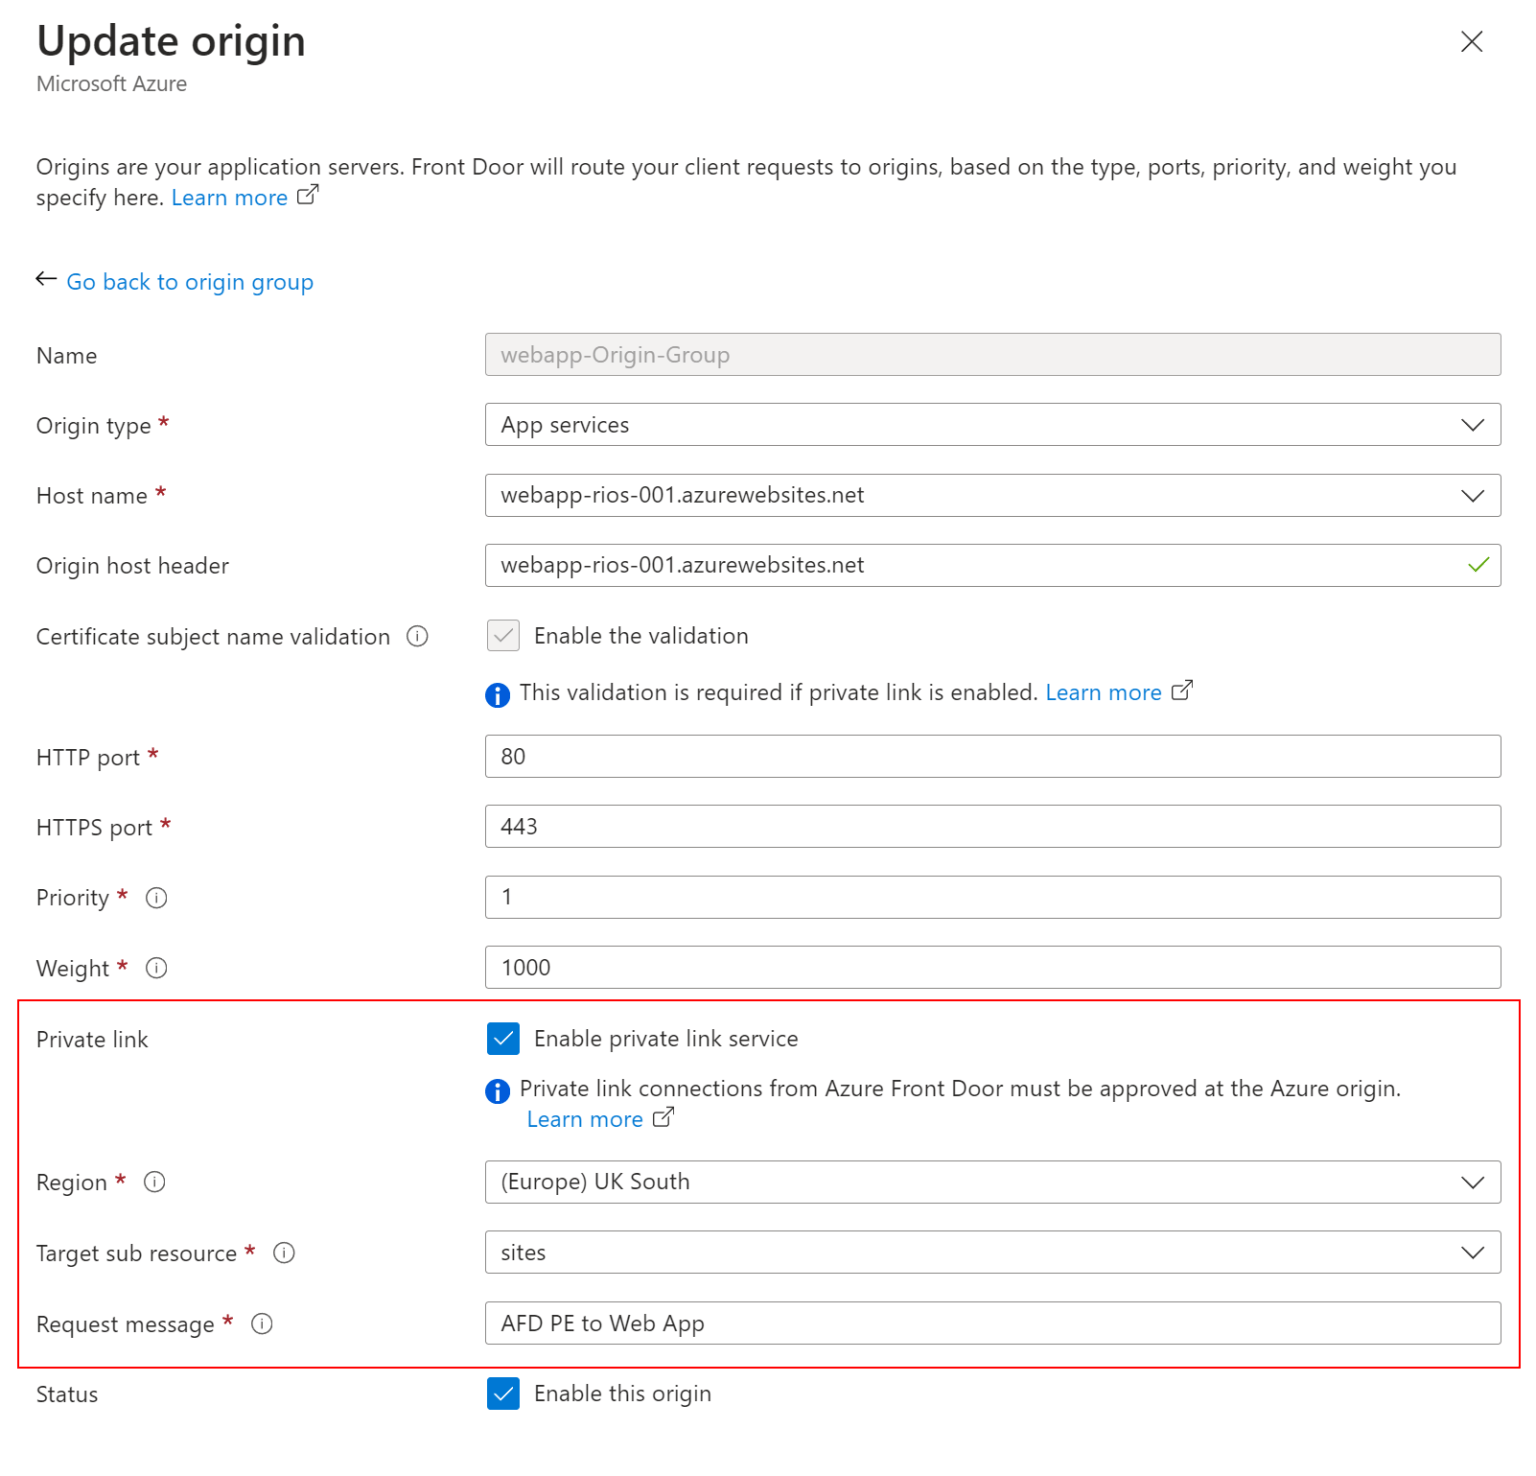Click the info icon beside Certificate subject name validation
Screen dimensions: 1536x1476
(x=417, y=636)
